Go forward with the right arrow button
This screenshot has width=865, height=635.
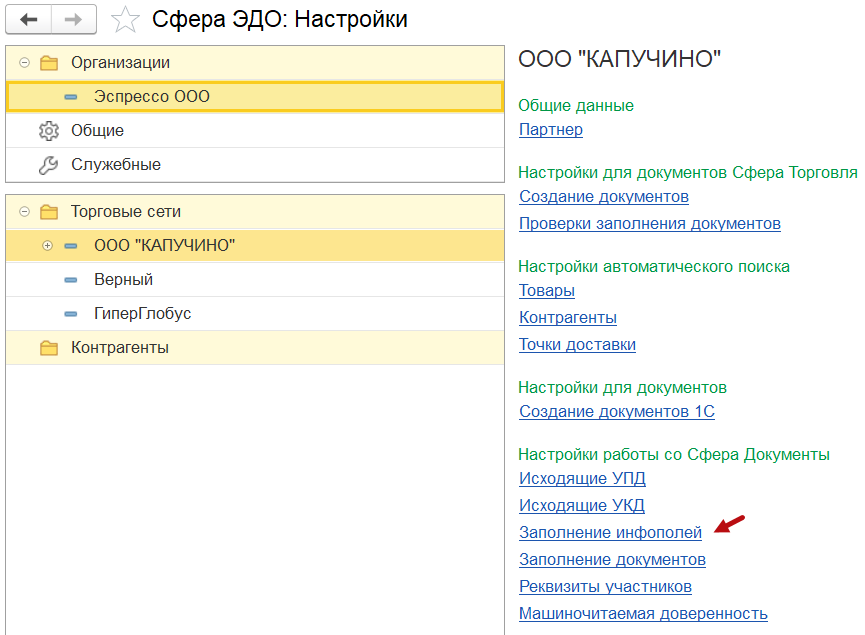click(73, 20)
